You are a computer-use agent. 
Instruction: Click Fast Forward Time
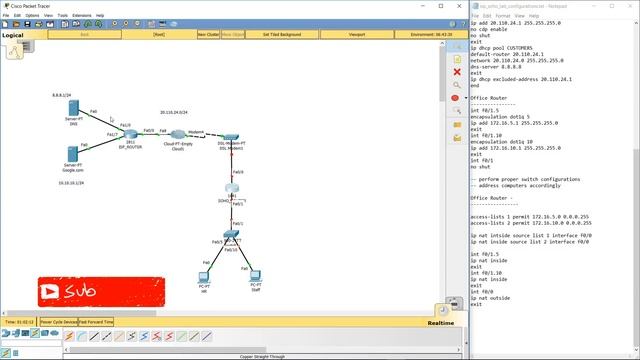pyautogui.click(x=96, y=322)
